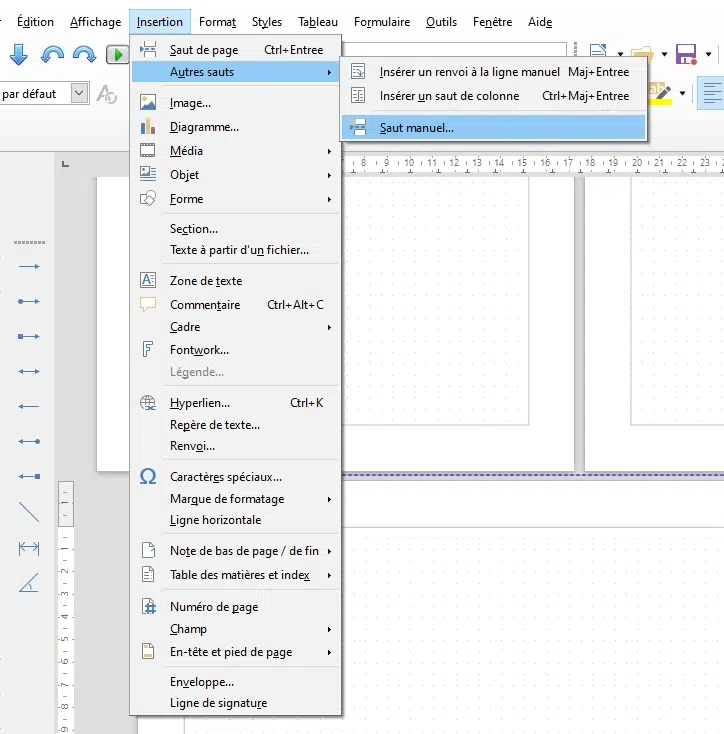Open the Format menu

click(x=217, y=22)
